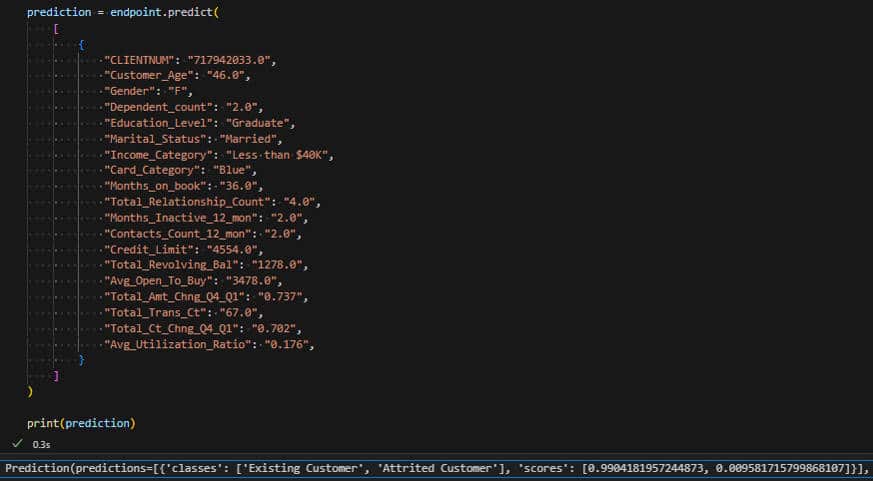Click the 0.3s execution time label
This screenshot has height=481, width=873.
(41, 443)
